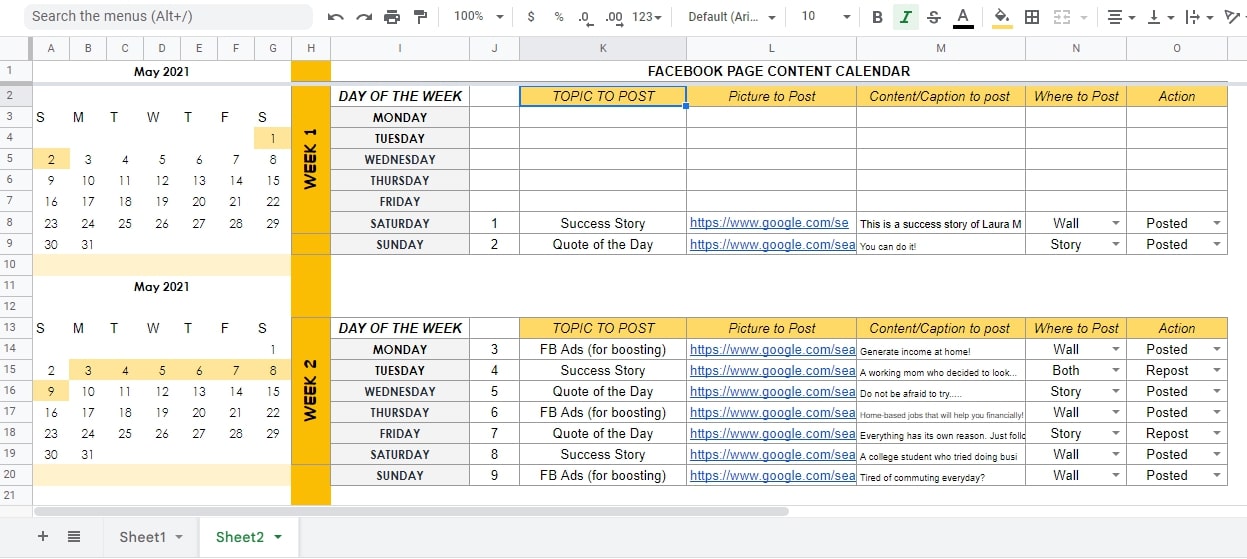The width and height of the screenshot is (1247, 559).
Task: Format selection as currency
Action: (x=530, y=17)
